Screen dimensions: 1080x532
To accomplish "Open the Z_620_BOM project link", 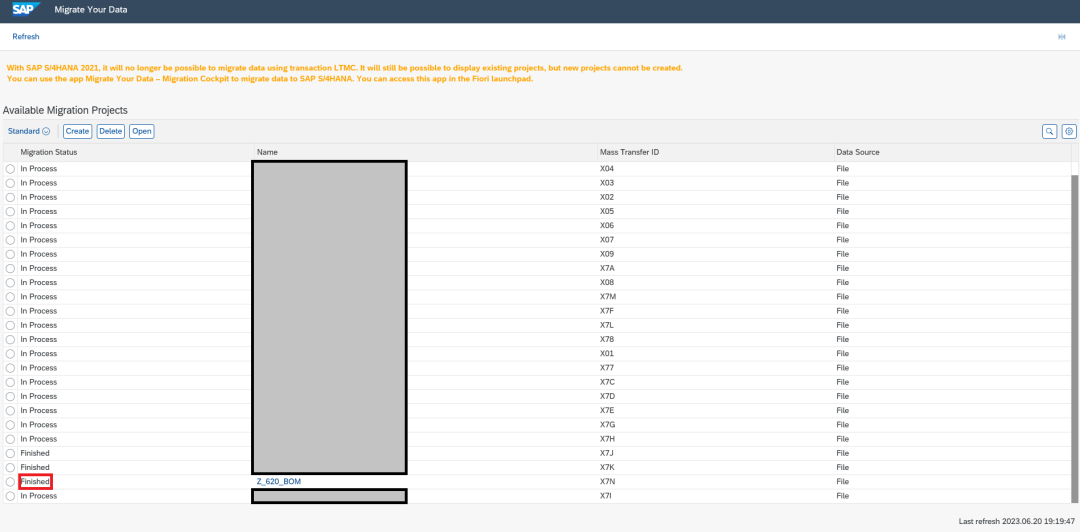I will [279, 482].
